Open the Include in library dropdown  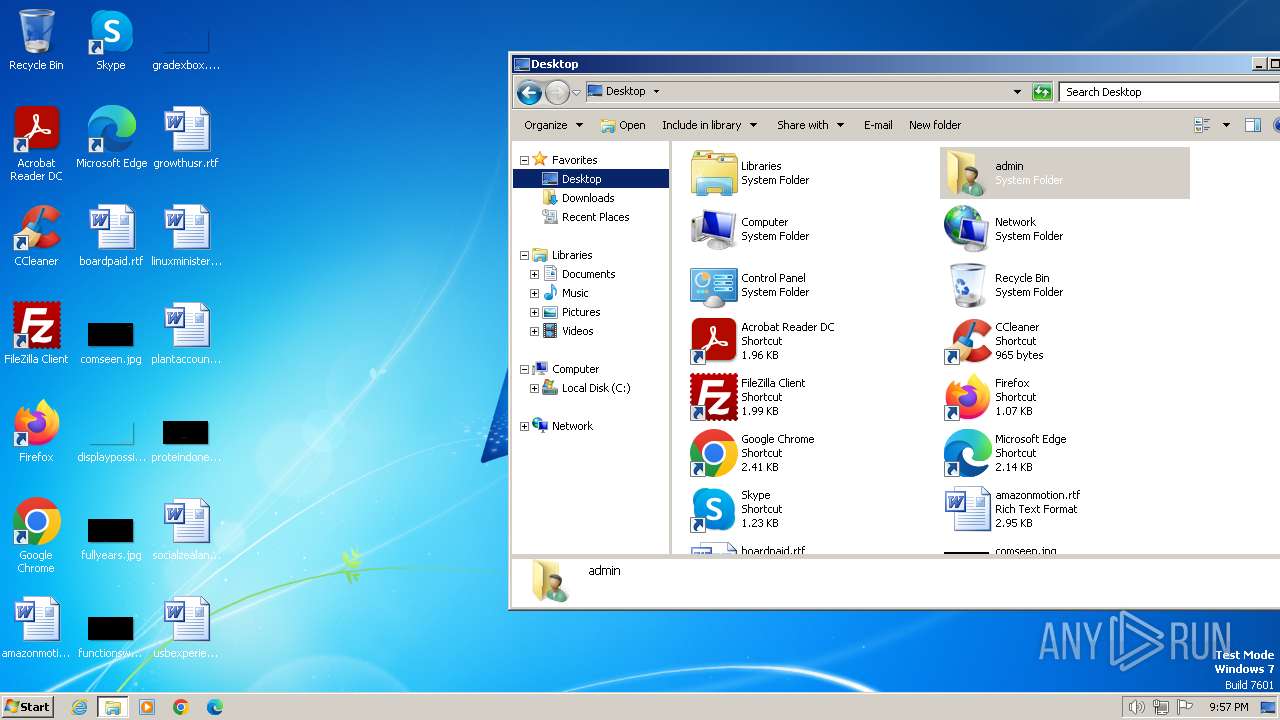(710, 125)
